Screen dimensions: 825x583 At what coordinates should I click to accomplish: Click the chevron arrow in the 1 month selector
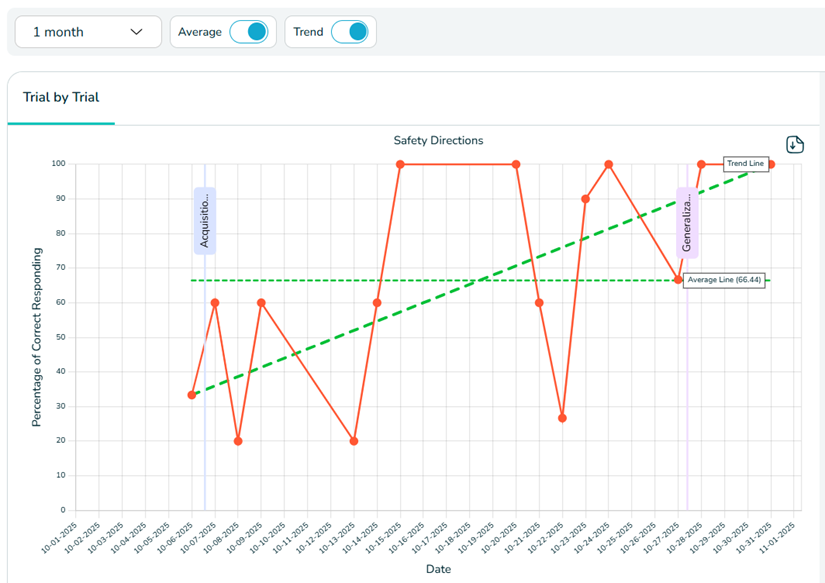tap(137, 32)
